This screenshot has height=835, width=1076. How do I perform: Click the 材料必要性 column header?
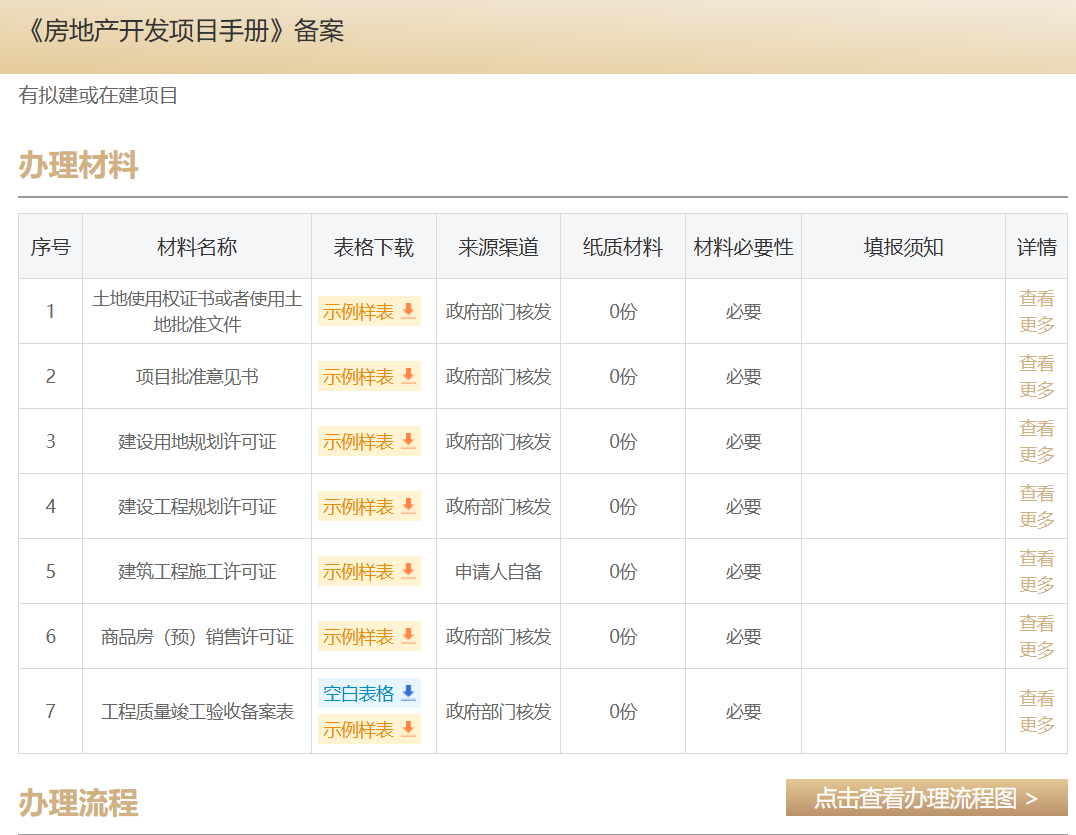pos(743,247)
